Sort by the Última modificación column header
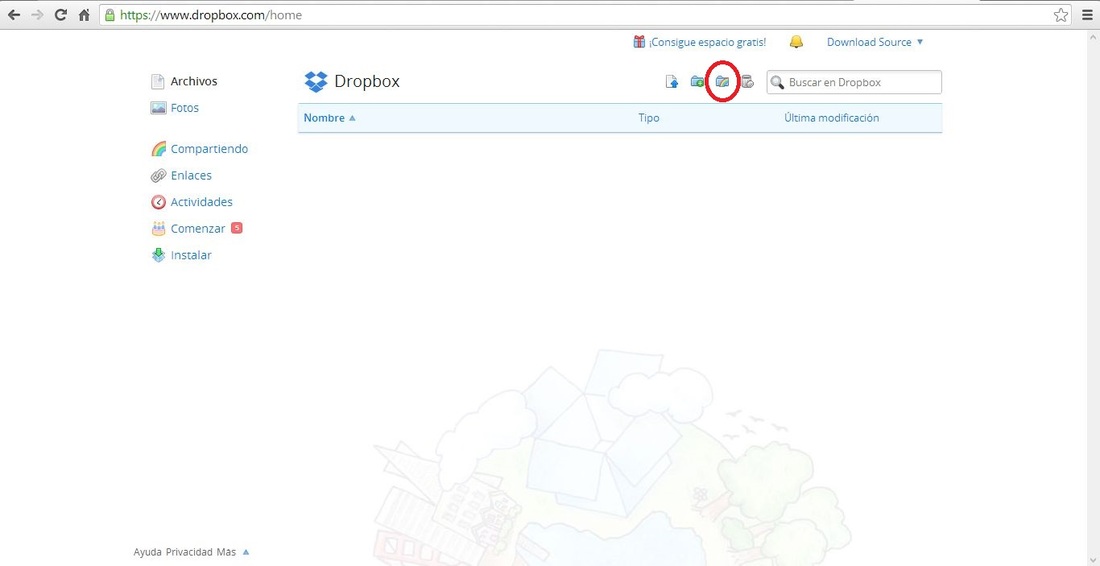 [x=831, y=118]
